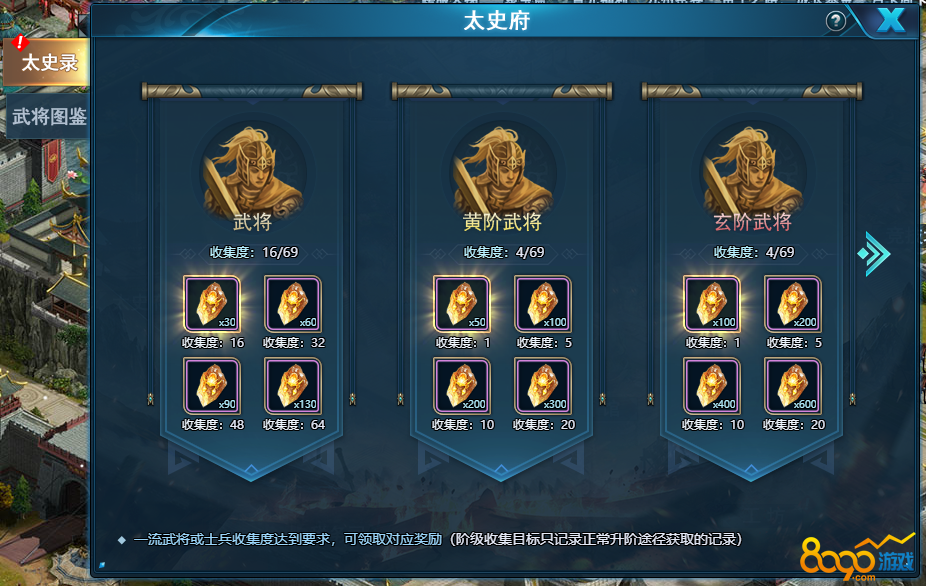Viewport: 926px width, 586px height.
Task: Switch to the 太史录 tab
Action: tap(46, 62)
